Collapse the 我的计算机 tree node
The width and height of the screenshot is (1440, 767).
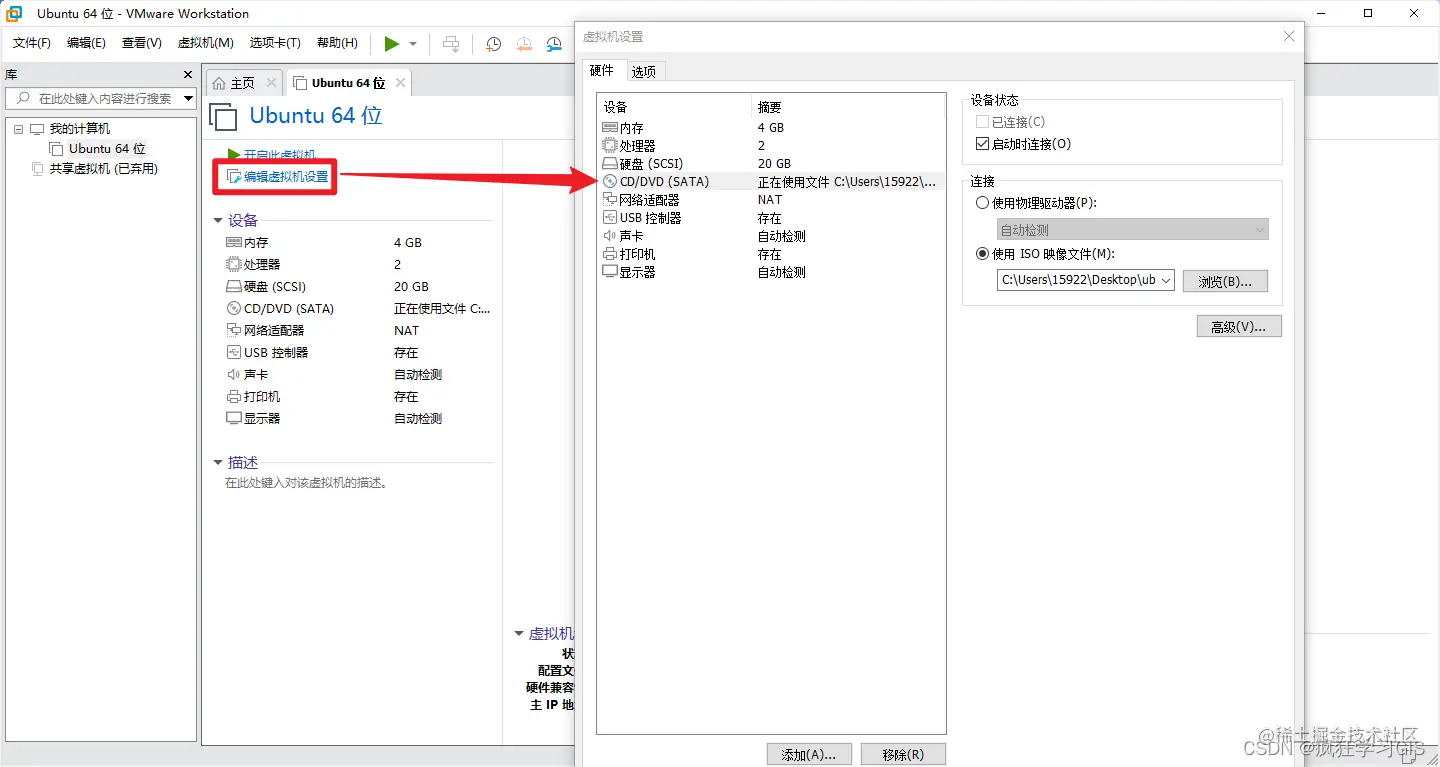18,129
